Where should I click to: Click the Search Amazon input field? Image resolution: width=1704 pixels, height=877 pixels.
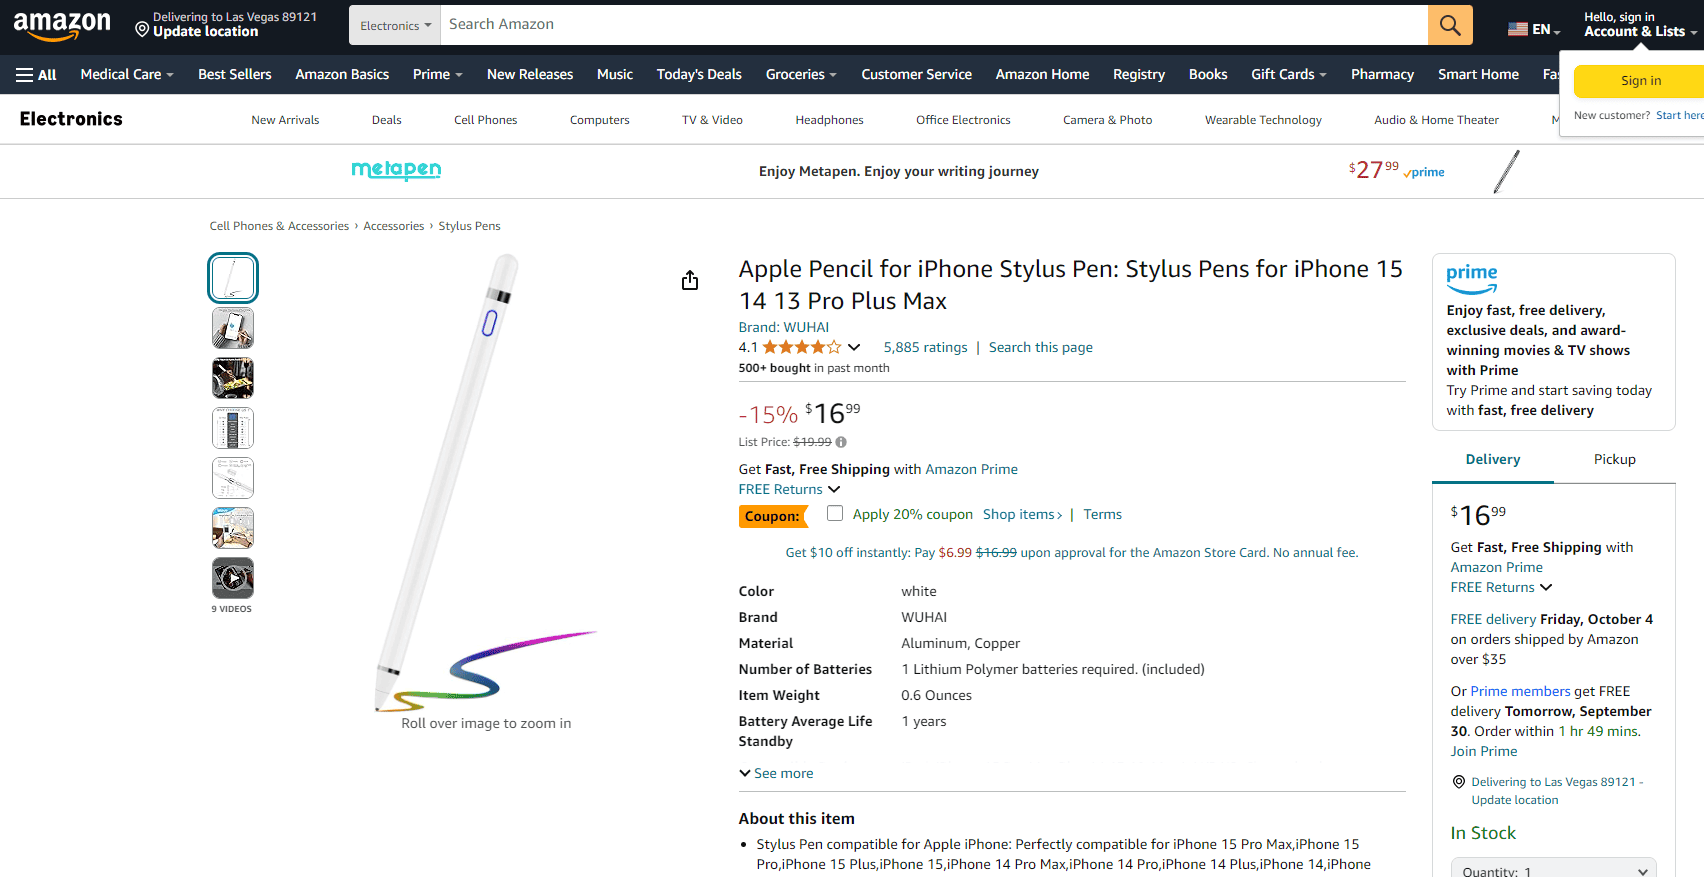coord(933,25)
